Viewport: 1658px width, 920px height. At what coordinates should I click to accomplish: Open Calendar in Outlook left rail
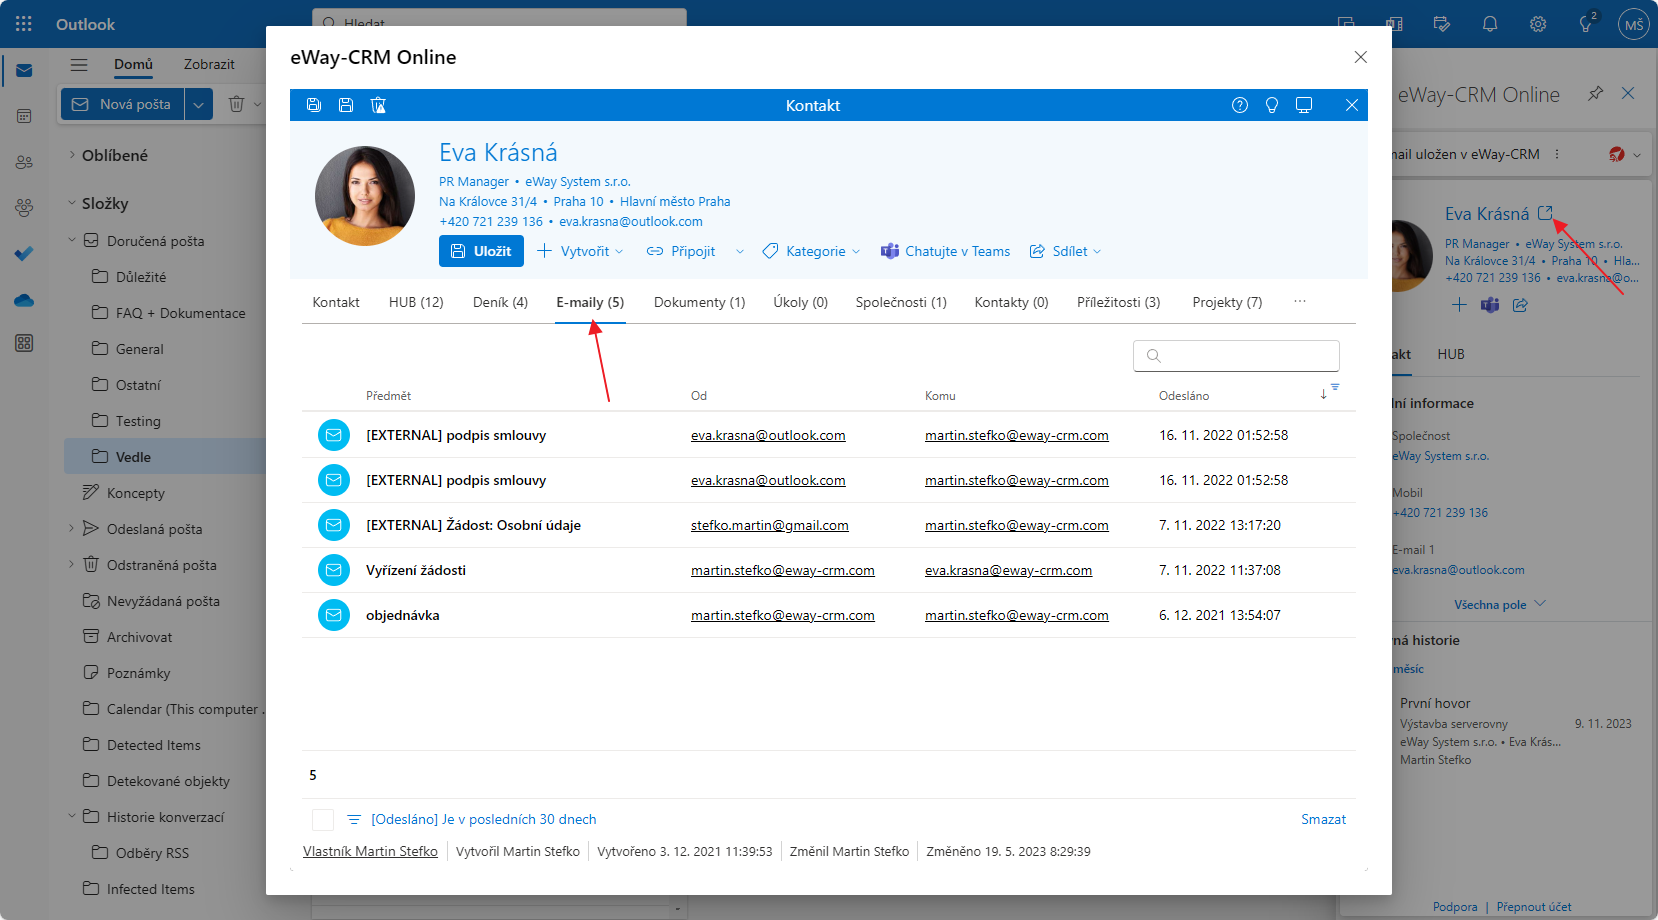coord(24,116)
